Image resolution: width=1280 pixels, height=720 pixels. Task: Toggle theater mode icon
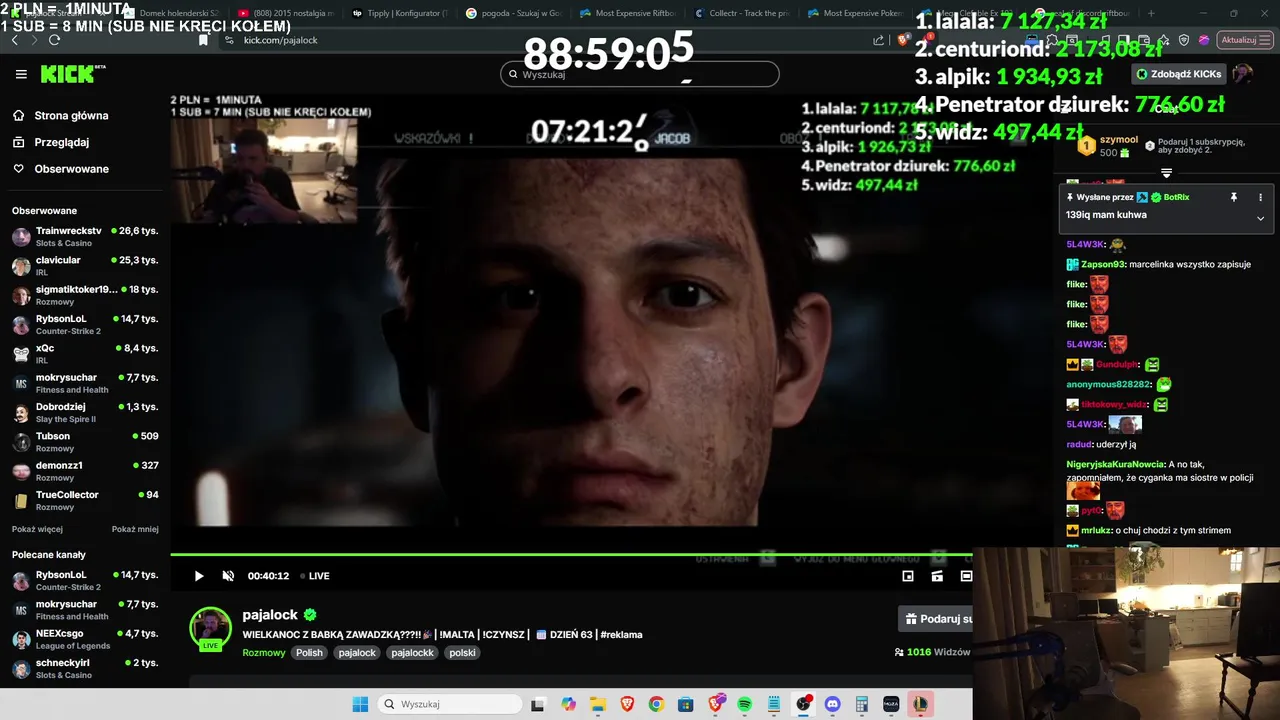(x=966, y=576)
